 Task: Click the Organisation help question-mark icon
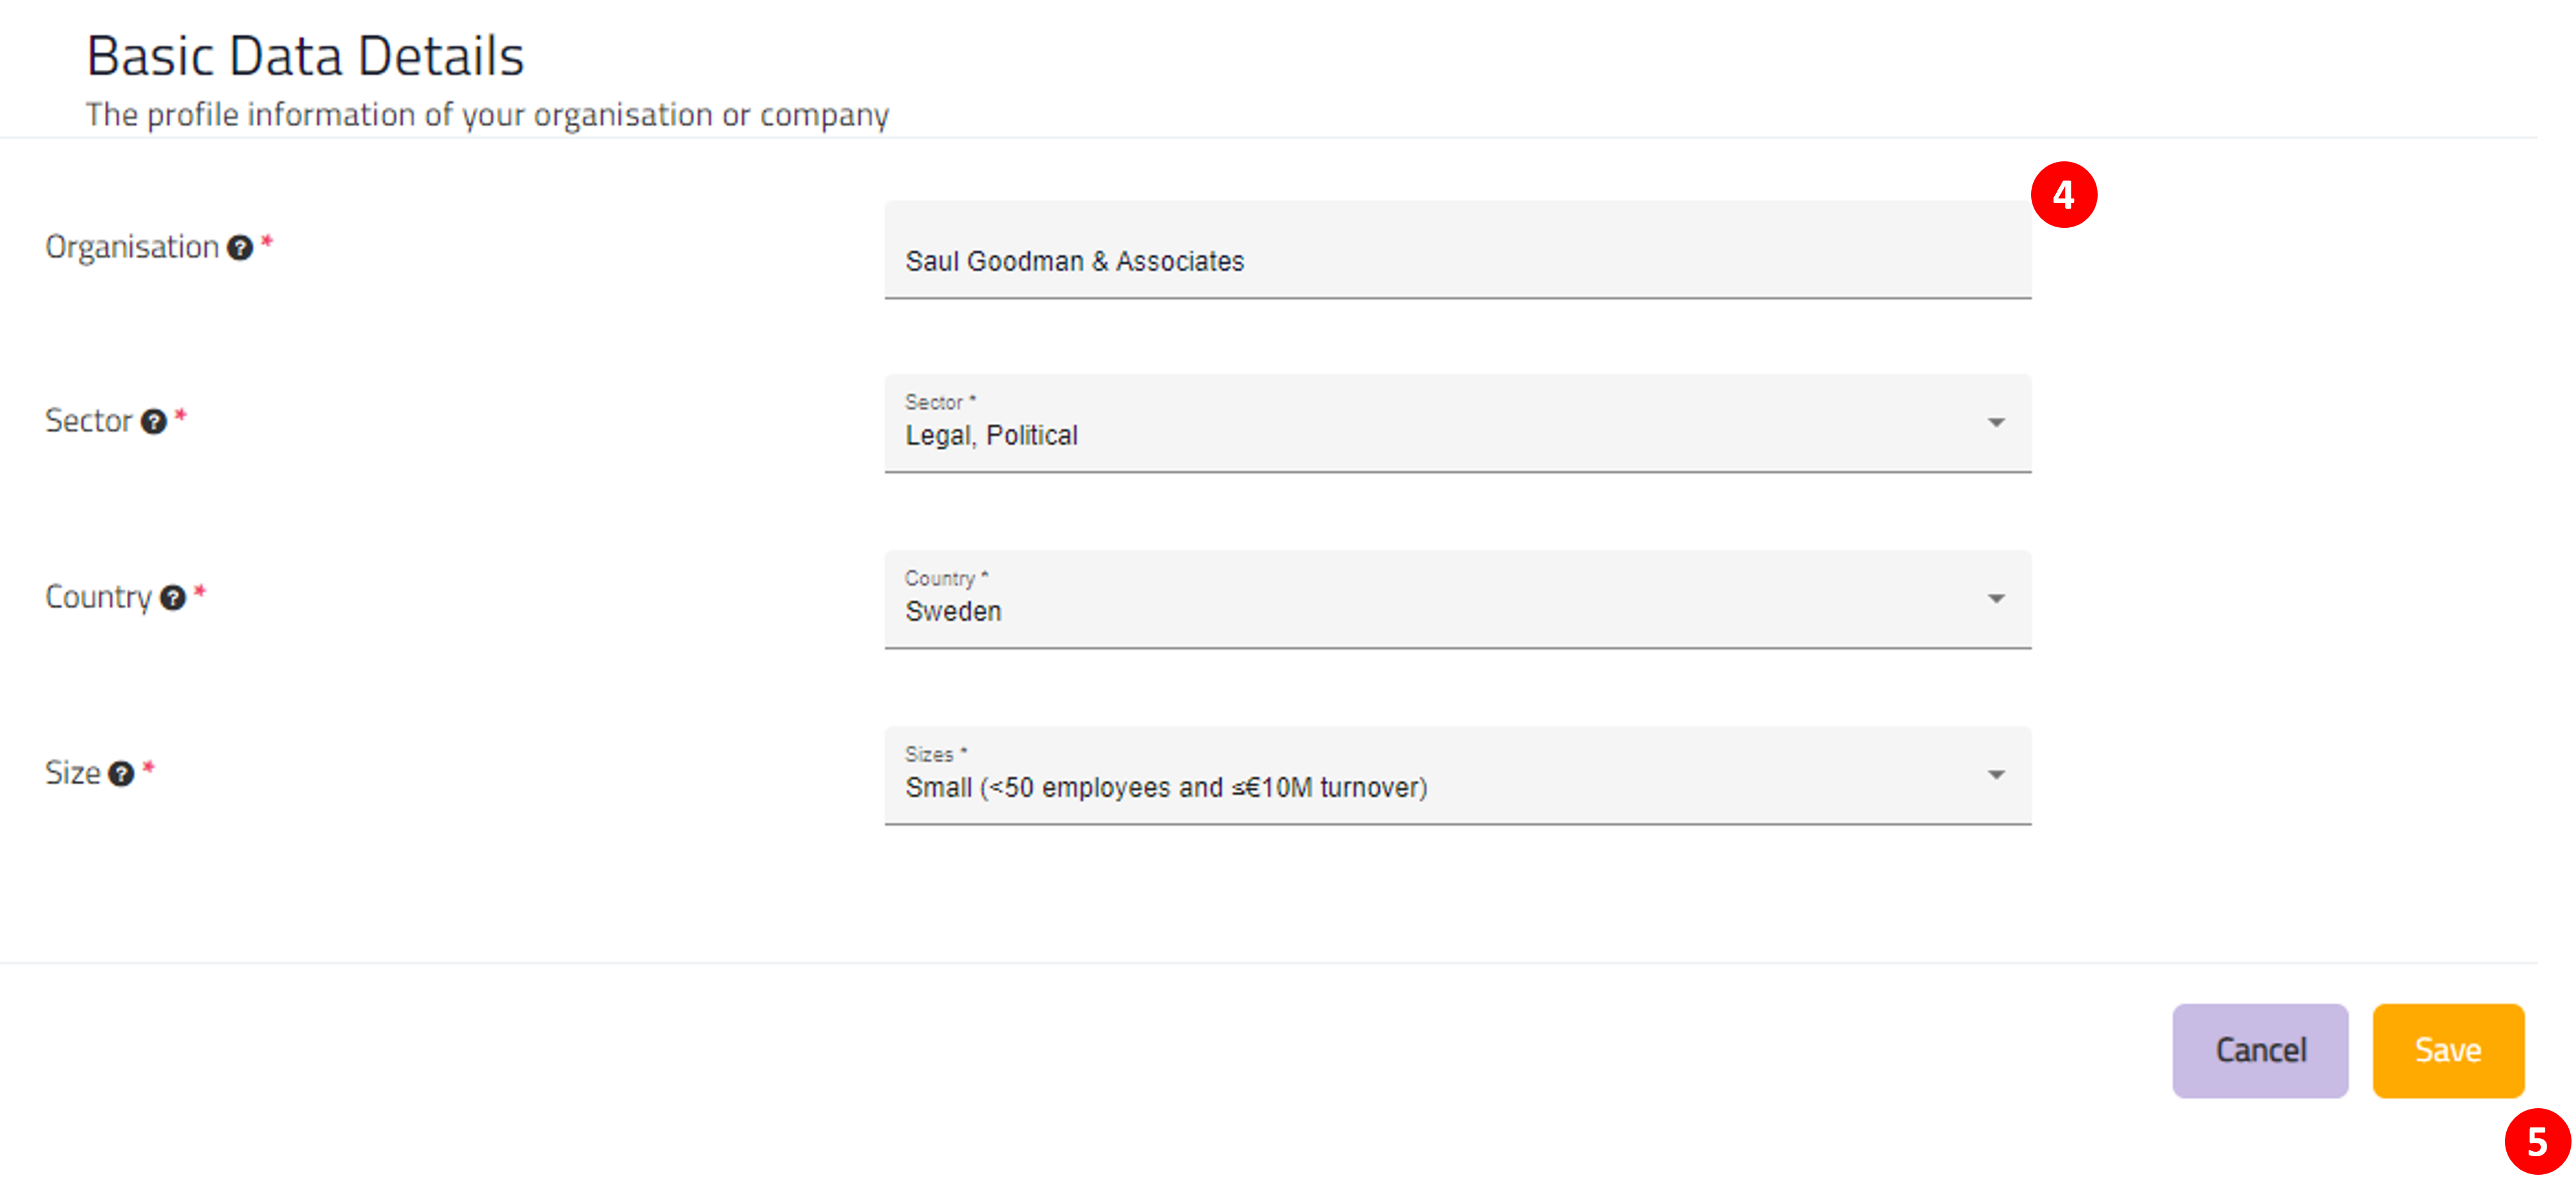pos(240,248)
